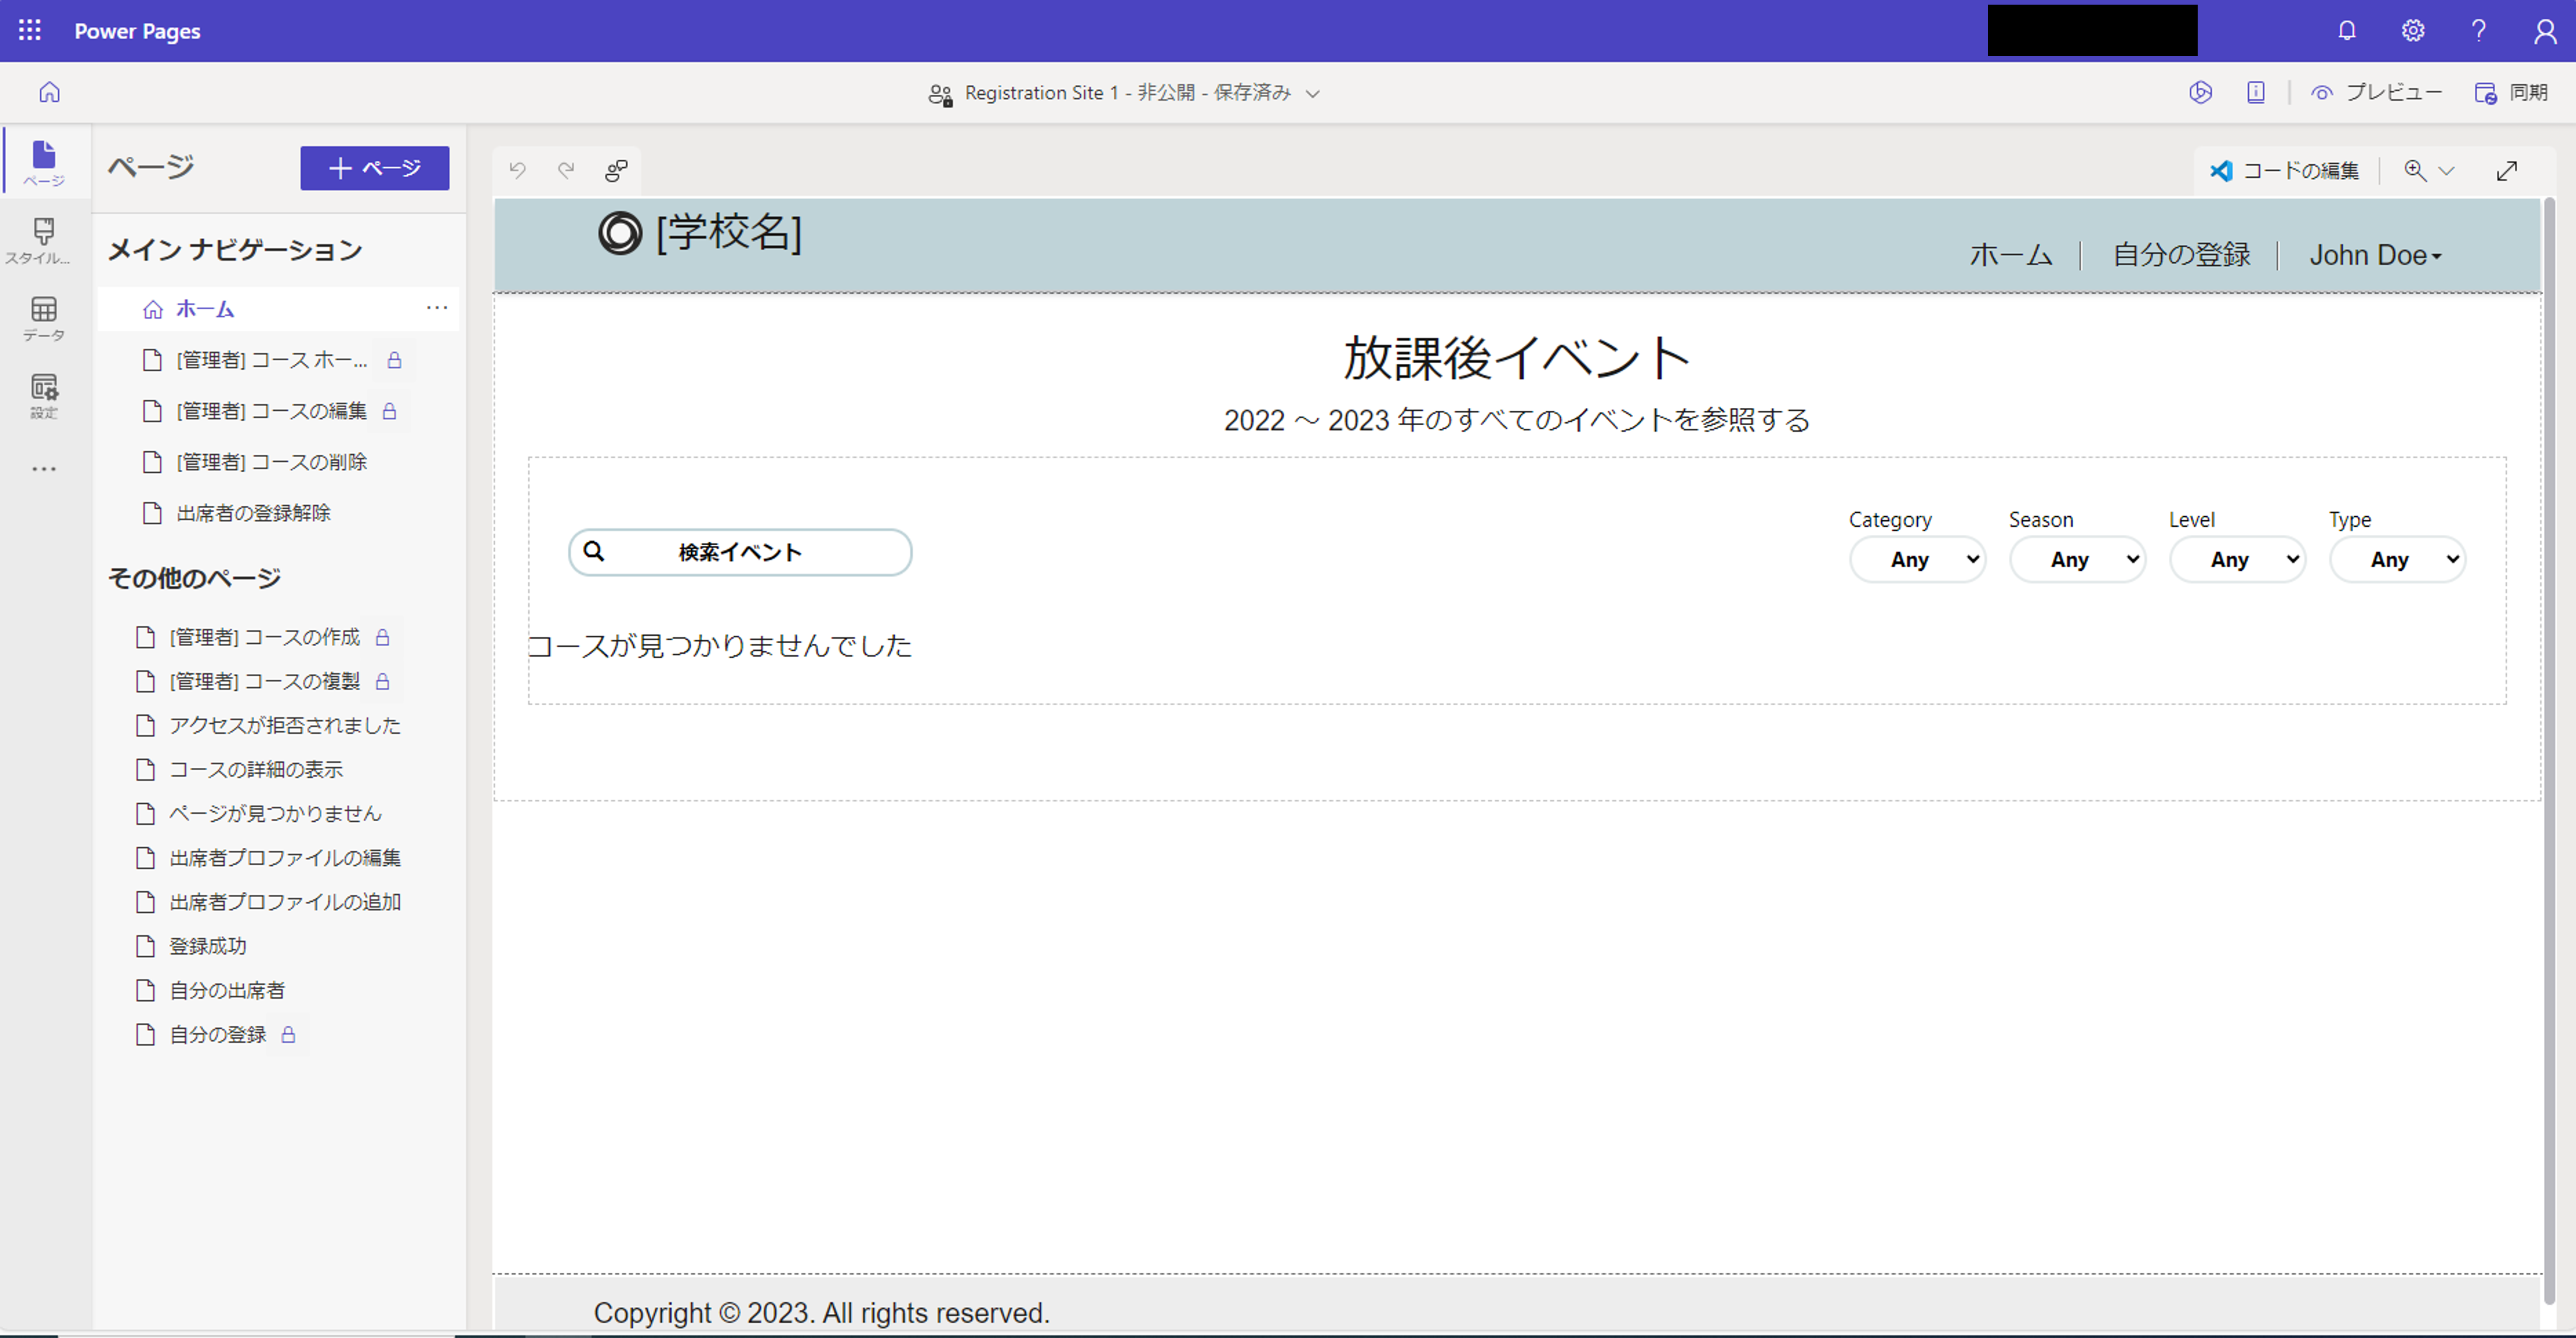Image resolution: width=2576 pixels, height=1338 pixels.
Task: Click the 同期 sync button
Action: (x=2511, y=92)
